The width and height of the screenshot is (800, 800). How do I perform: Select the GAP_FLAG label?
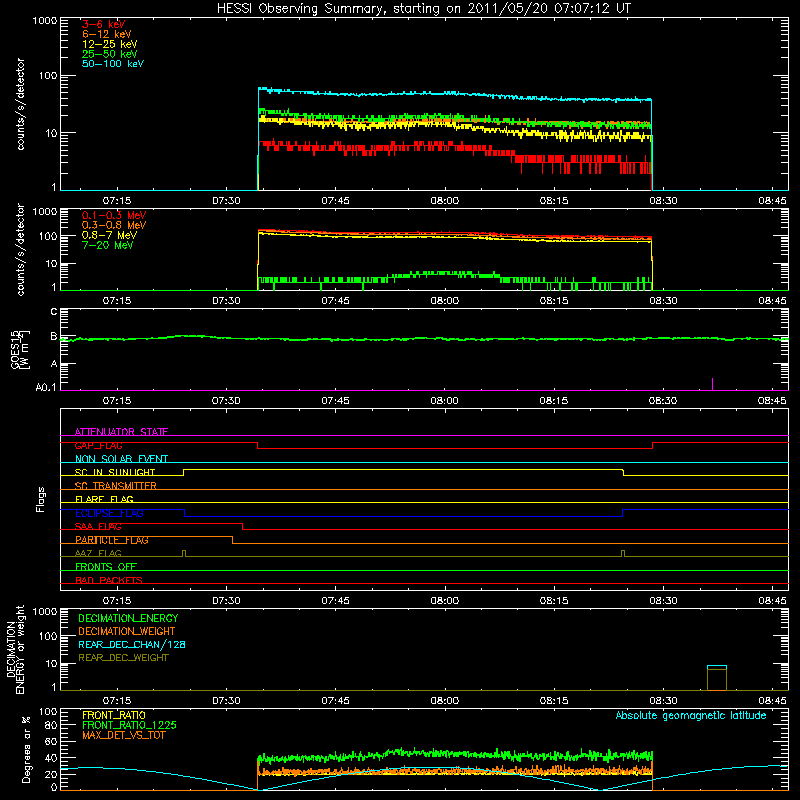pos(98,445)
